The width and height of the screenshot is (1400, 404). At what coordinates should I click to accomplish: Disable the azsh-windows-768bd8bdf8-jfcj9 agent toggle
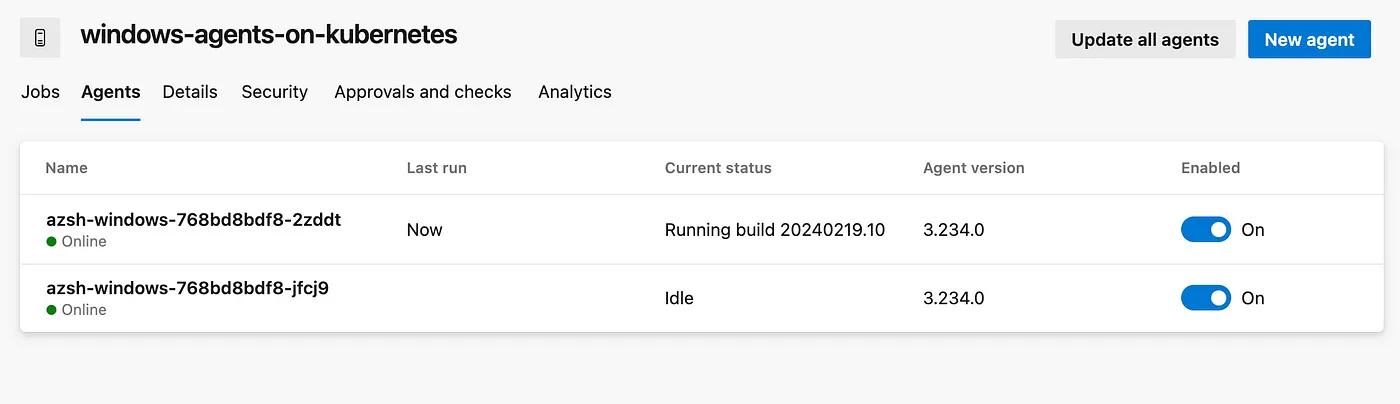1206,298
